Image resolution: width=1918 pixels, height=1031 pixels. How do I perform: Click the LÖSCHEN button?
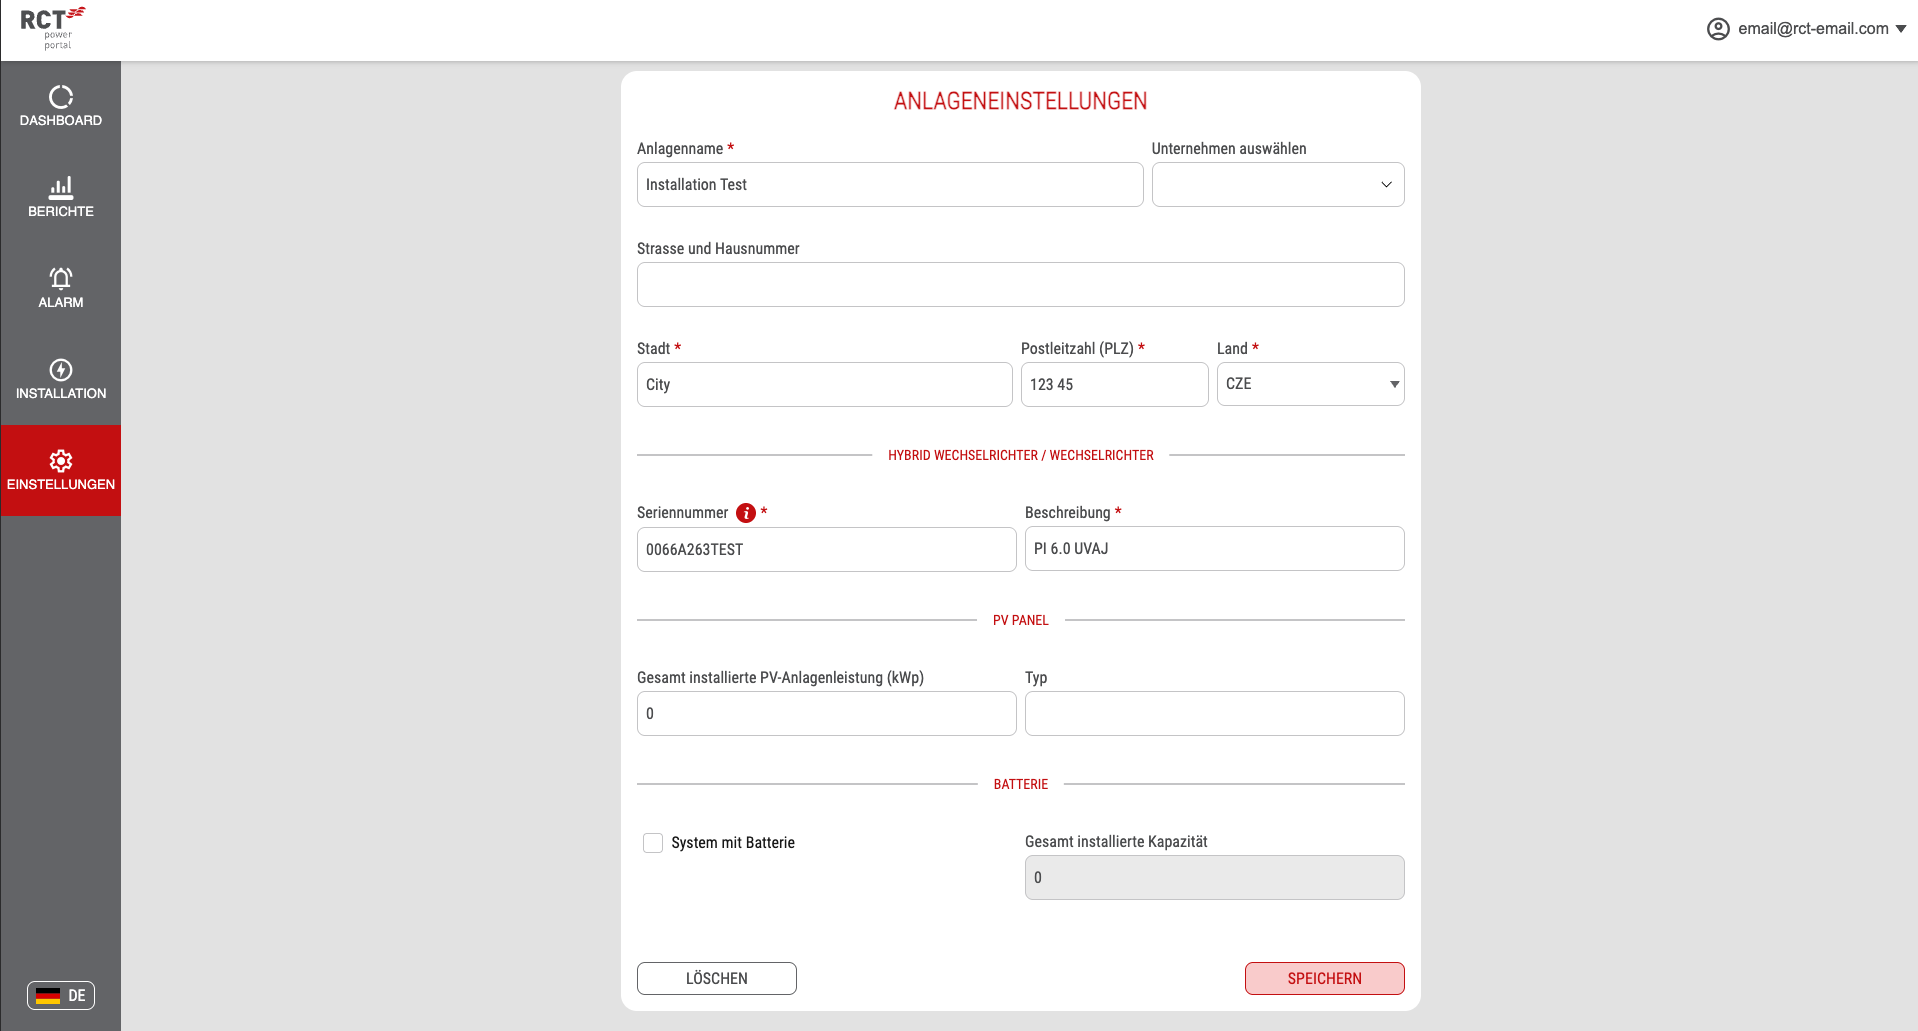(x=717, y=979)
